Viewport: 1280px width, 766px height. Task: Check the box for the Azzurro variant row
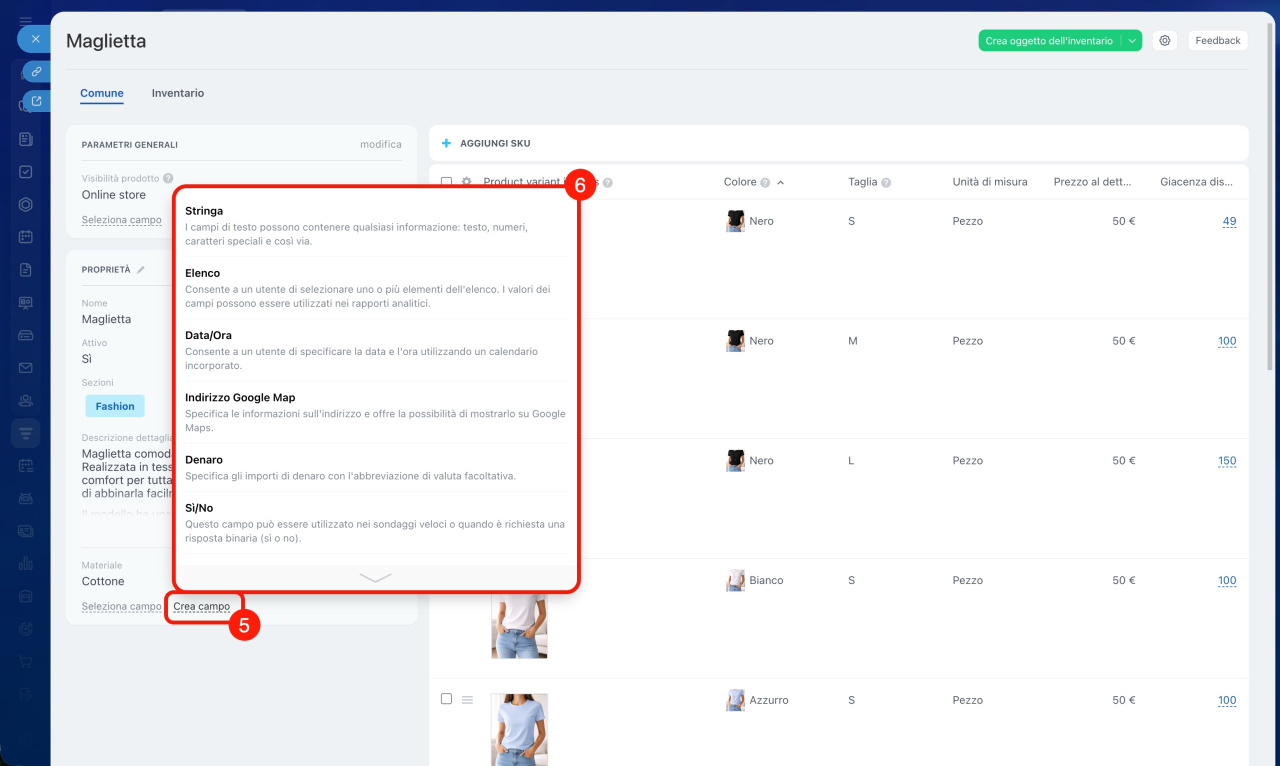click(x=446, y=699)
